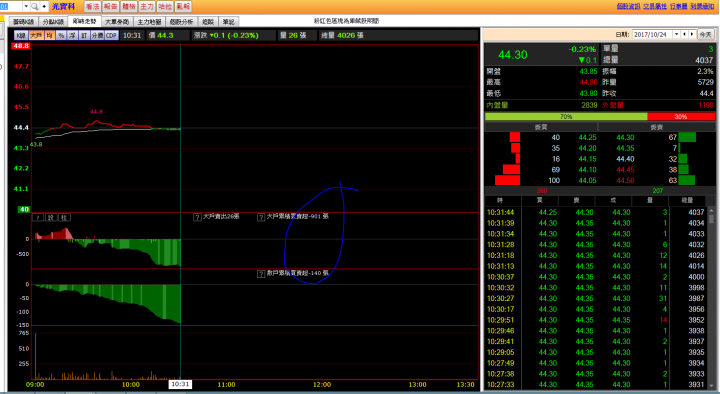Go to previous date with left arrow
The image size is (720, 394).
pyautogui.click(x=684, y=34)
